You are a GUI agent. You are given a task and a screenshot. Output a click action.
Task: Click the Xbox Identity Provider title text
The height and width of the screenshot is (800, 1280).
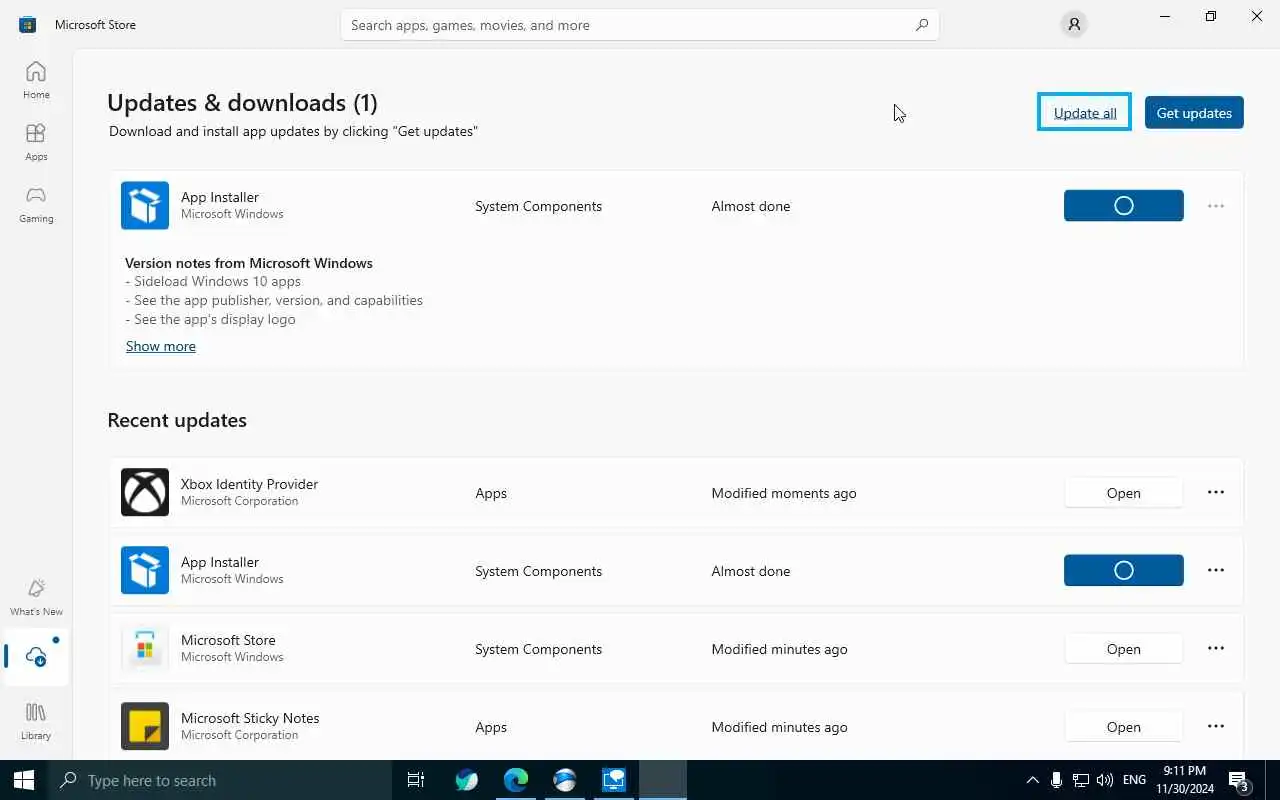[249, 484]
